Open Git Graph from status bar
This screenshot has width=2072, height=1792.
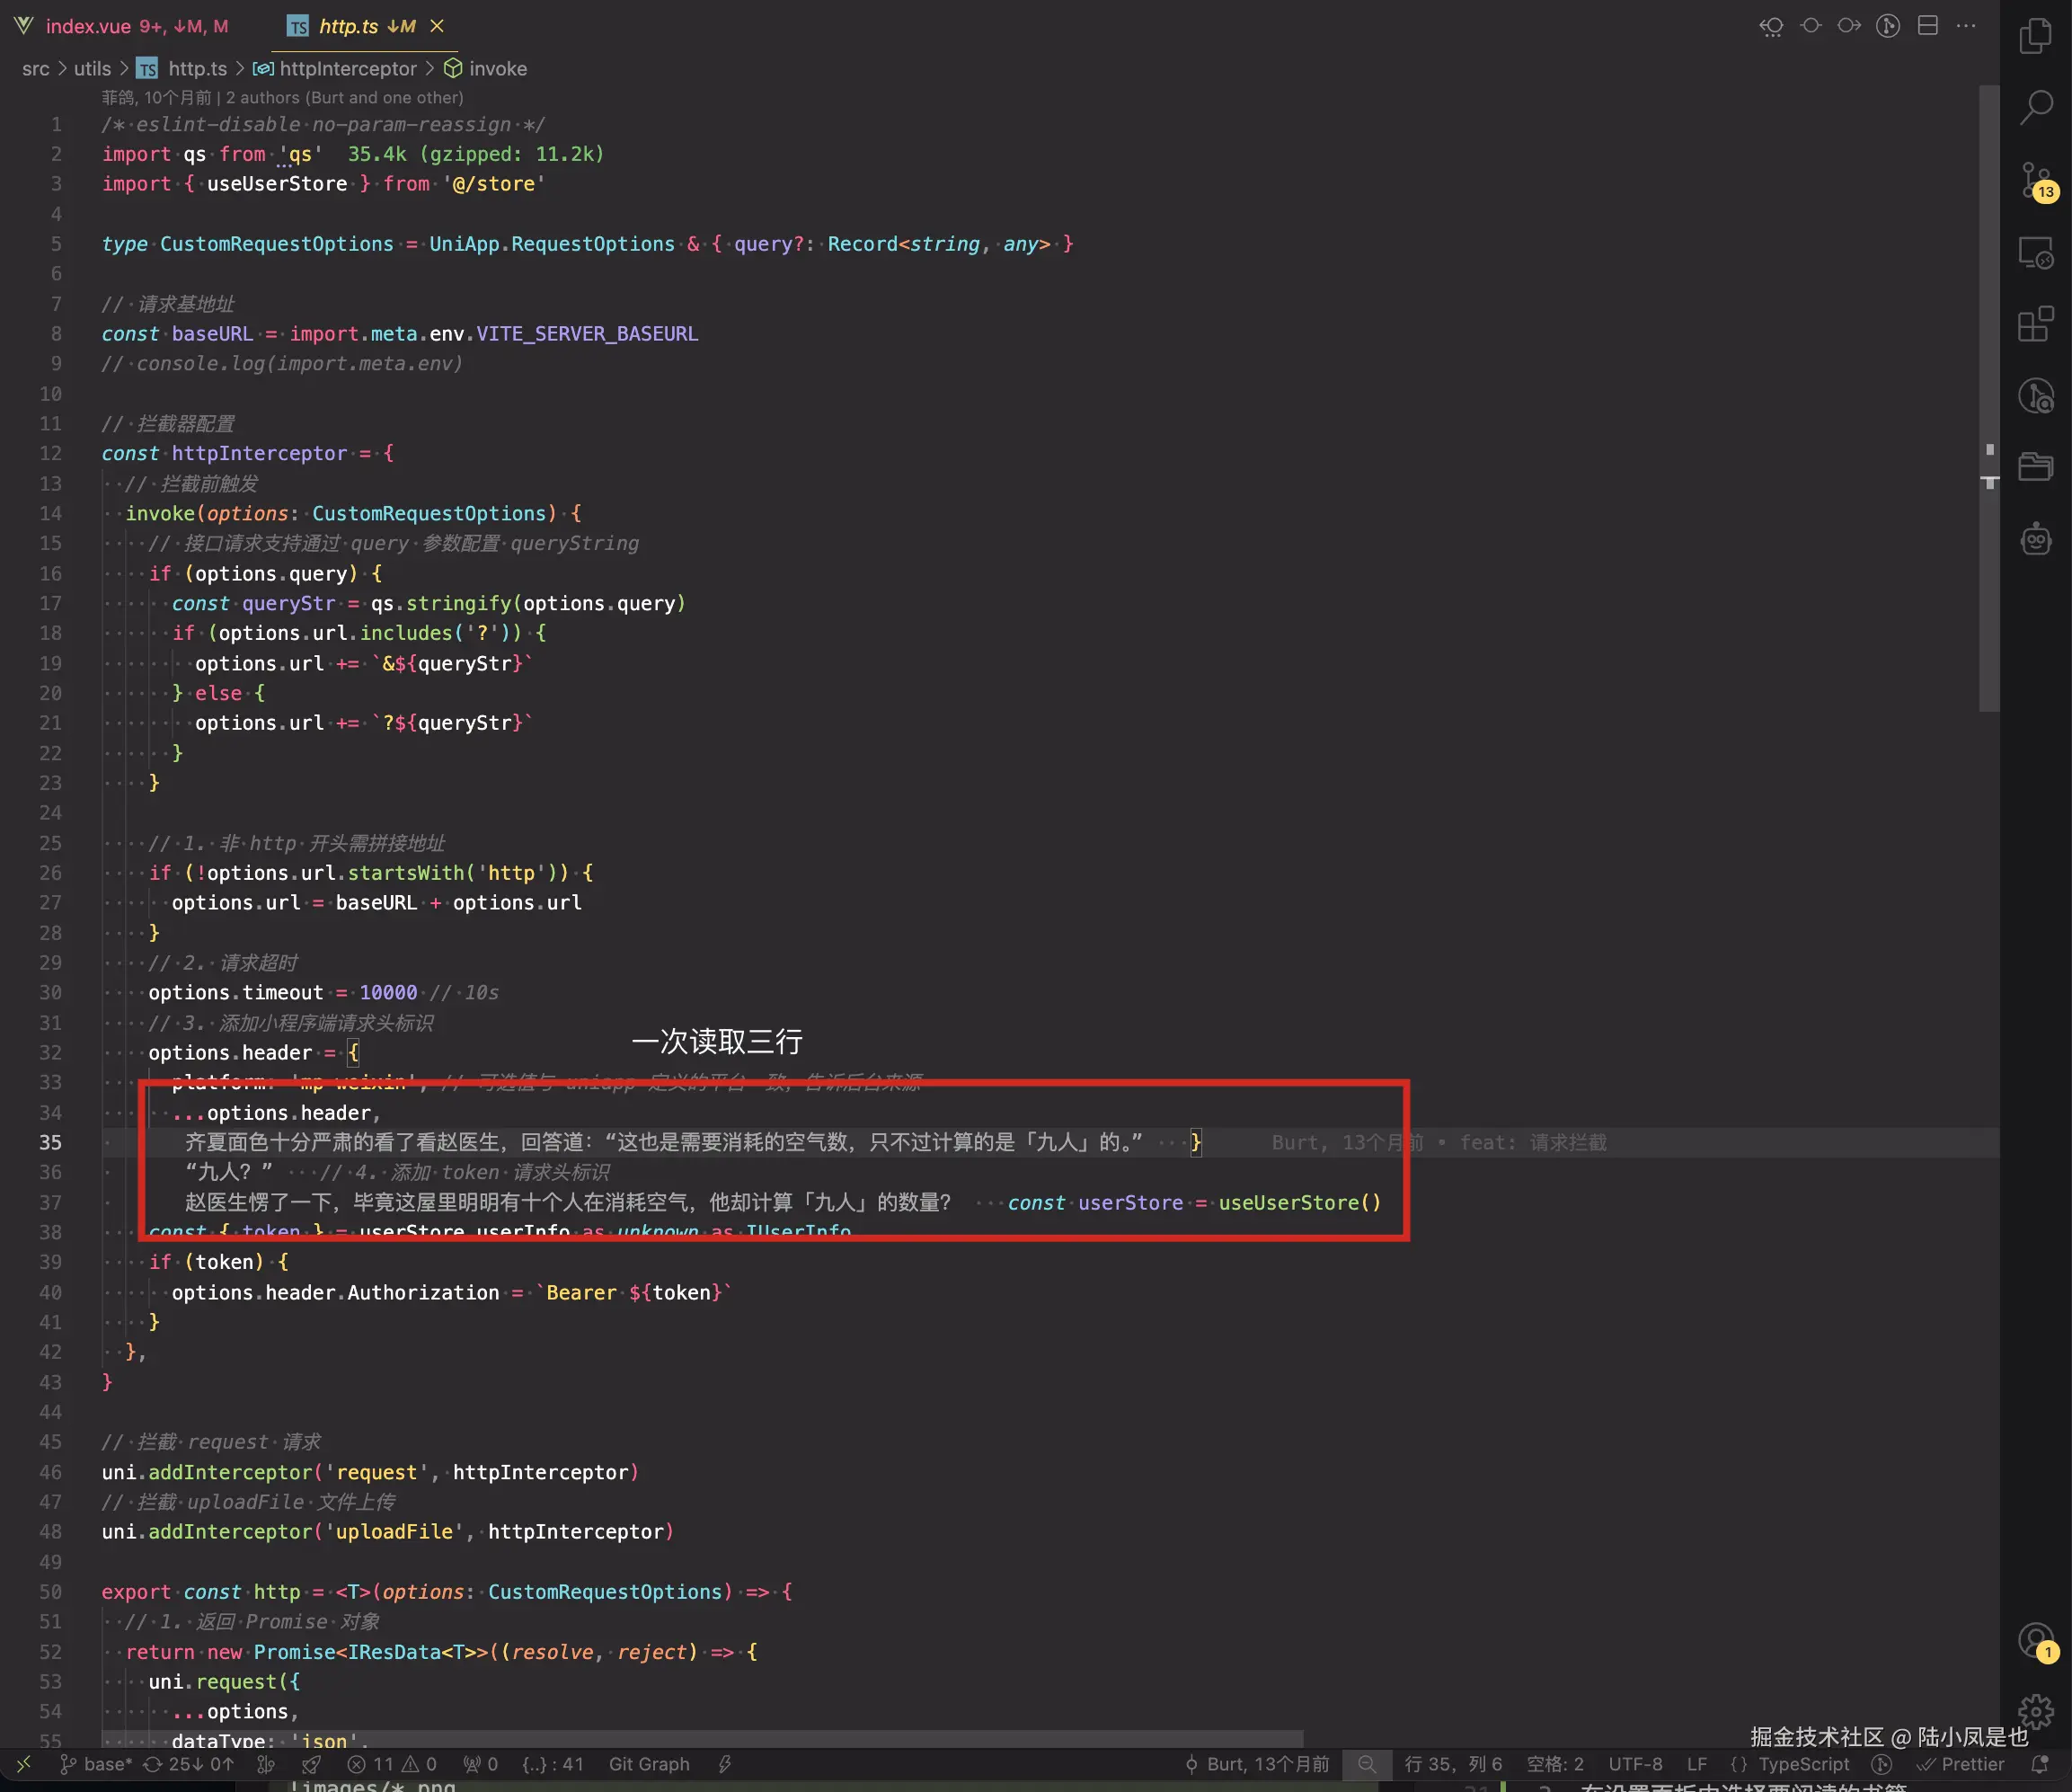point(649,1764)
